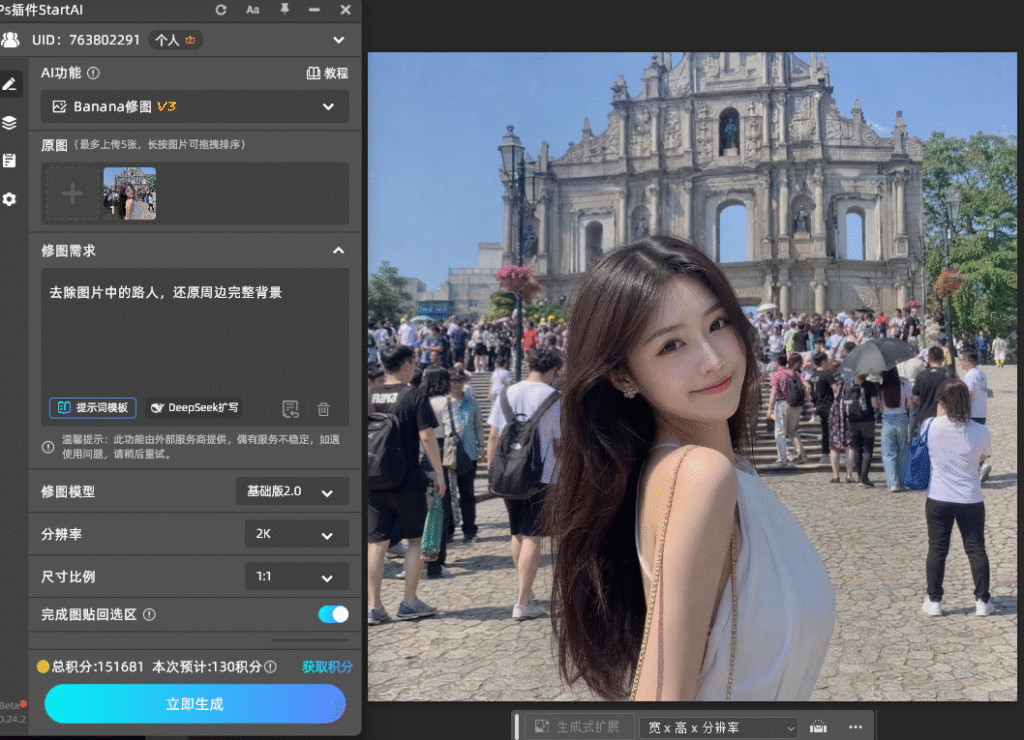Select the uploaded original image thumbnail

[x=129, y=193]
